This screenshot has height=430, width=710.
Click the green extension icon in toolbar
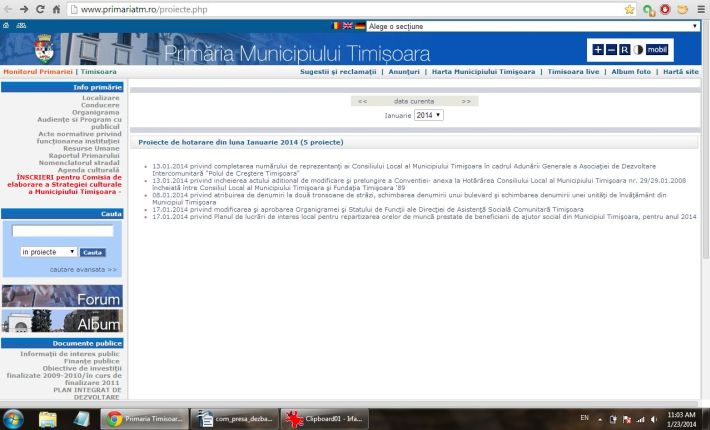pyautogui.click(x=648, y=10)
